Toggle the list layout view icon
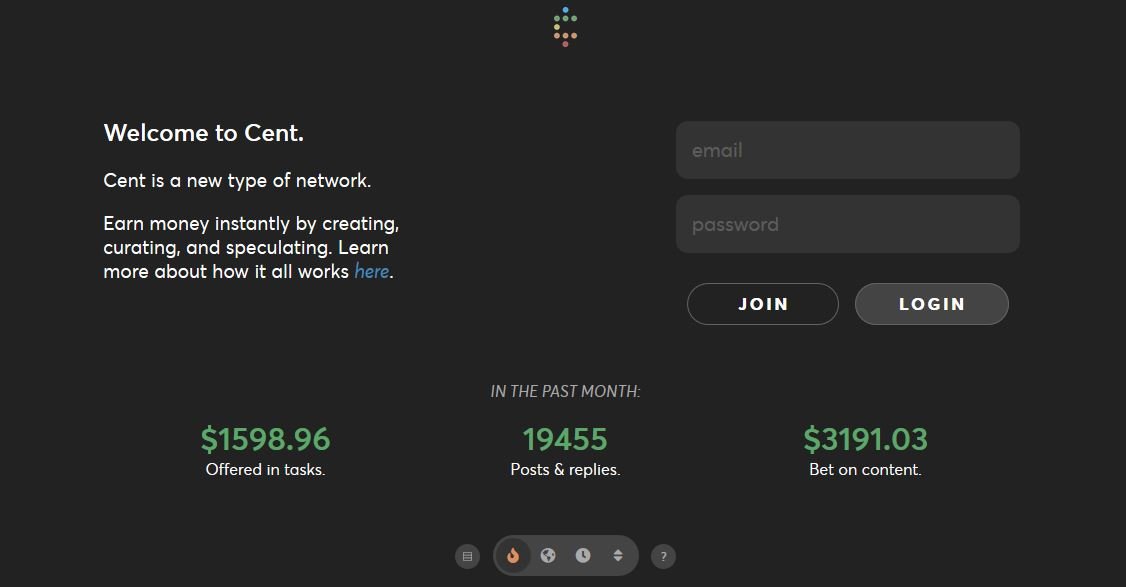This screenshot has height=587, width=1126. tap(467, 556)
